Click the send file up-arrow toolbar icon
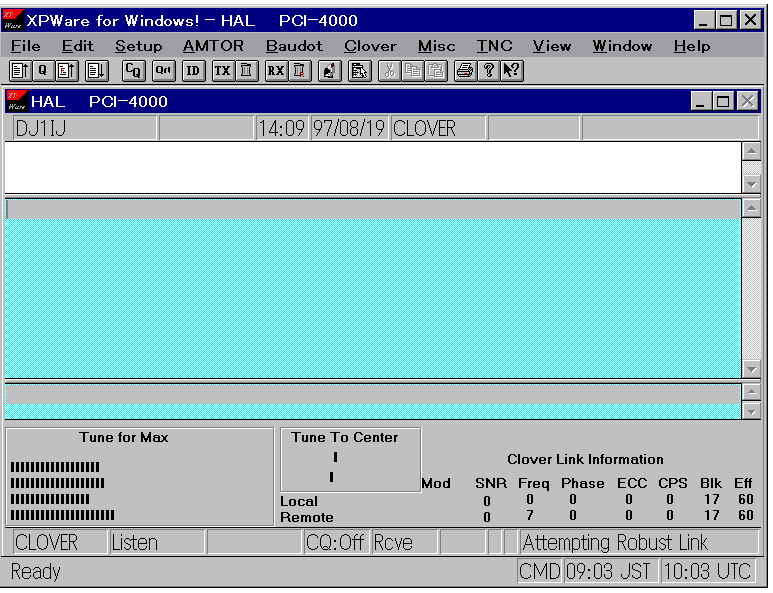 (21, 71)
